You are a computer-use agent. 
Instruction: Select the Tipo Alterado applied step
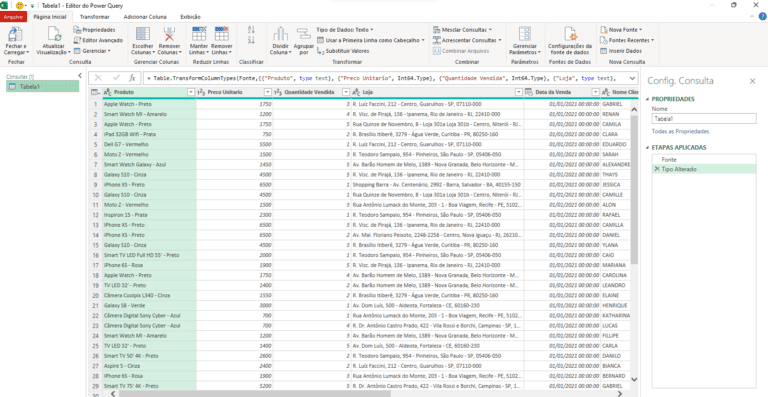pos(704,169)
